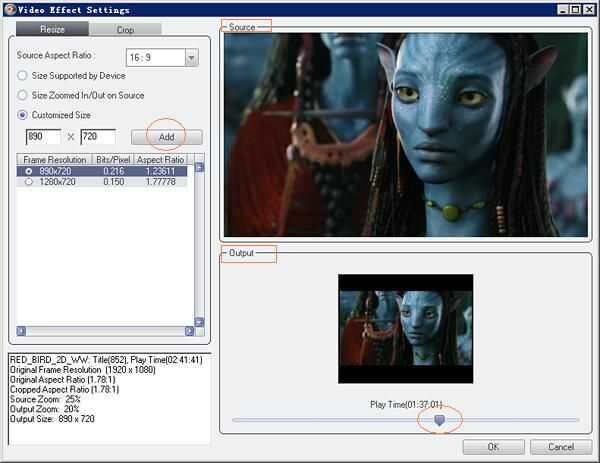This screenshot has width=600, height=463.
Task: Click the Output video preview
Action: [x=406, y=329]
